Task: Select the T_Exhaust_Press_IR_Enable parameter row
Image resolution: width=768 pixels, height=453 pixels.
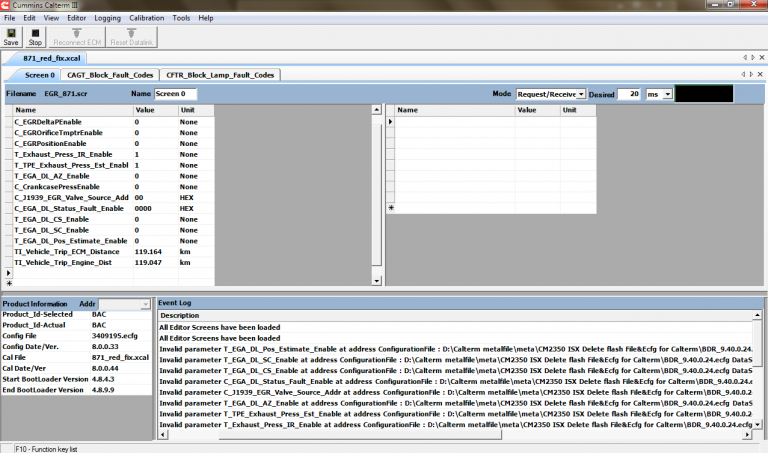Action: [x=109, y=154]
